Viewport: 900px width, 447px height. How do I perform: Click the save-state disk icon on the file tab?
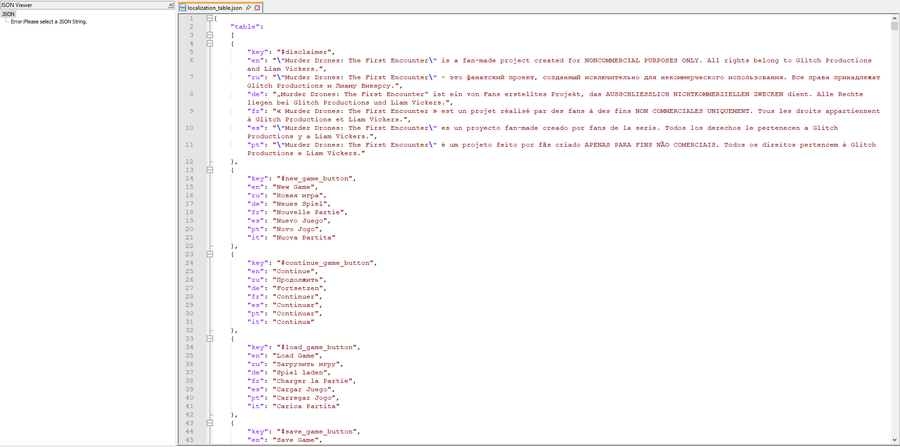[x=183, y=8]
